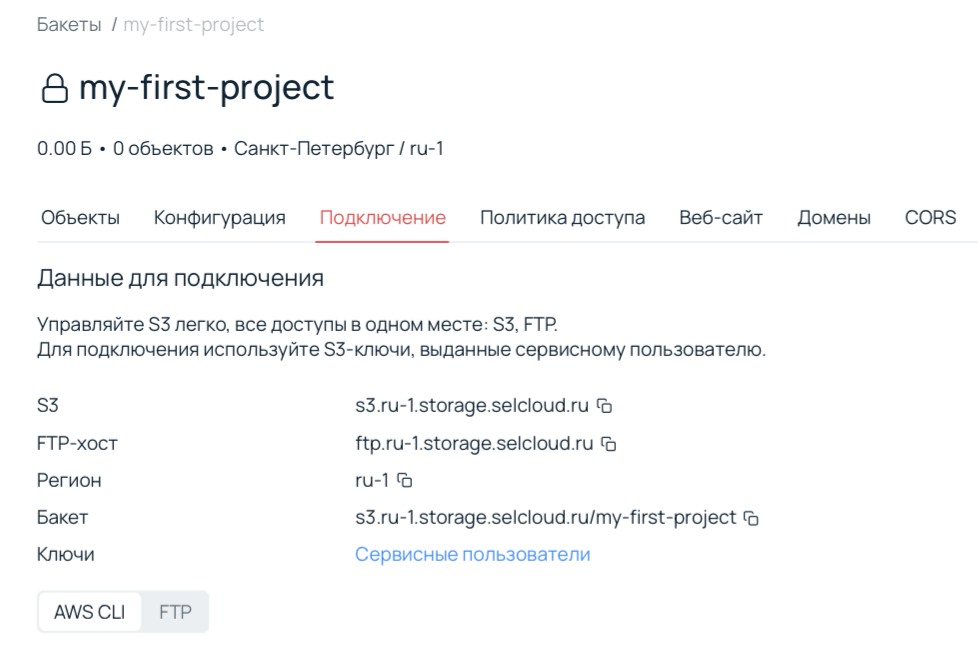Click the ftp.ru-1.storage.selcloud.ru host text
Image resolution: width=978 pixels, height=648 pixels.
point(474,443)
